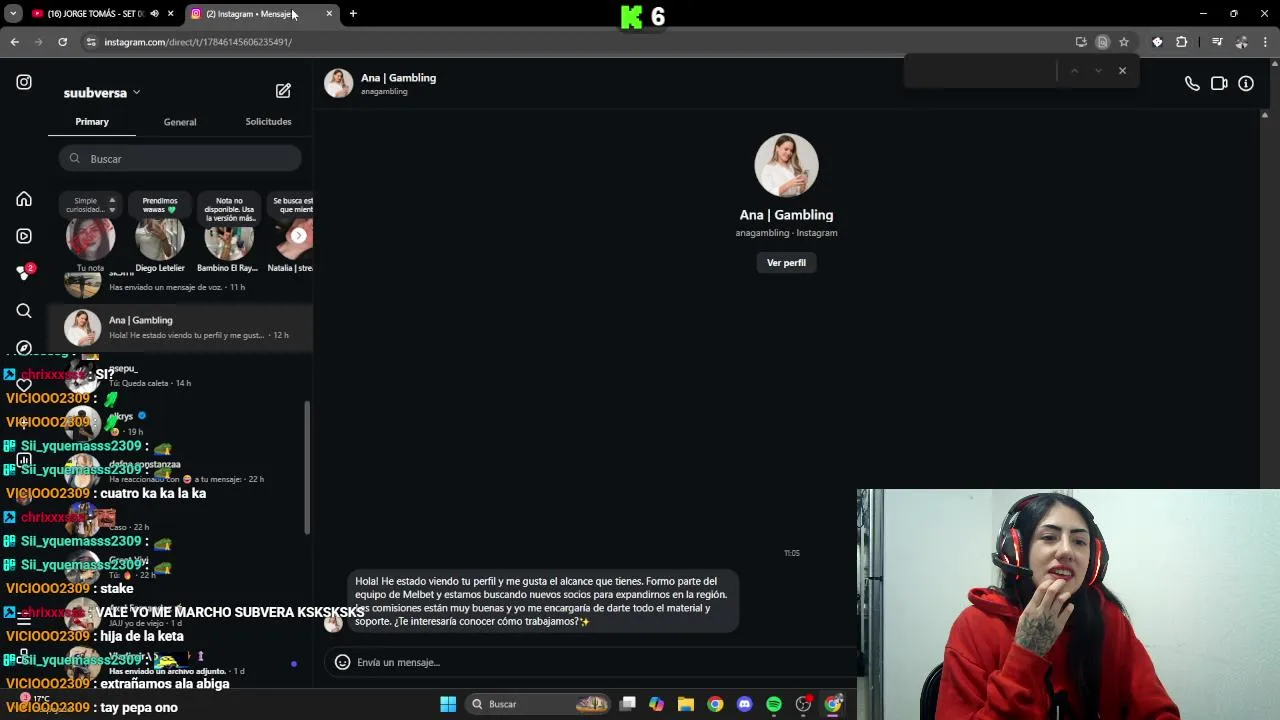Open chat showing voice message sent
The height and width of the screenshot is (720, 1280).
180,285
